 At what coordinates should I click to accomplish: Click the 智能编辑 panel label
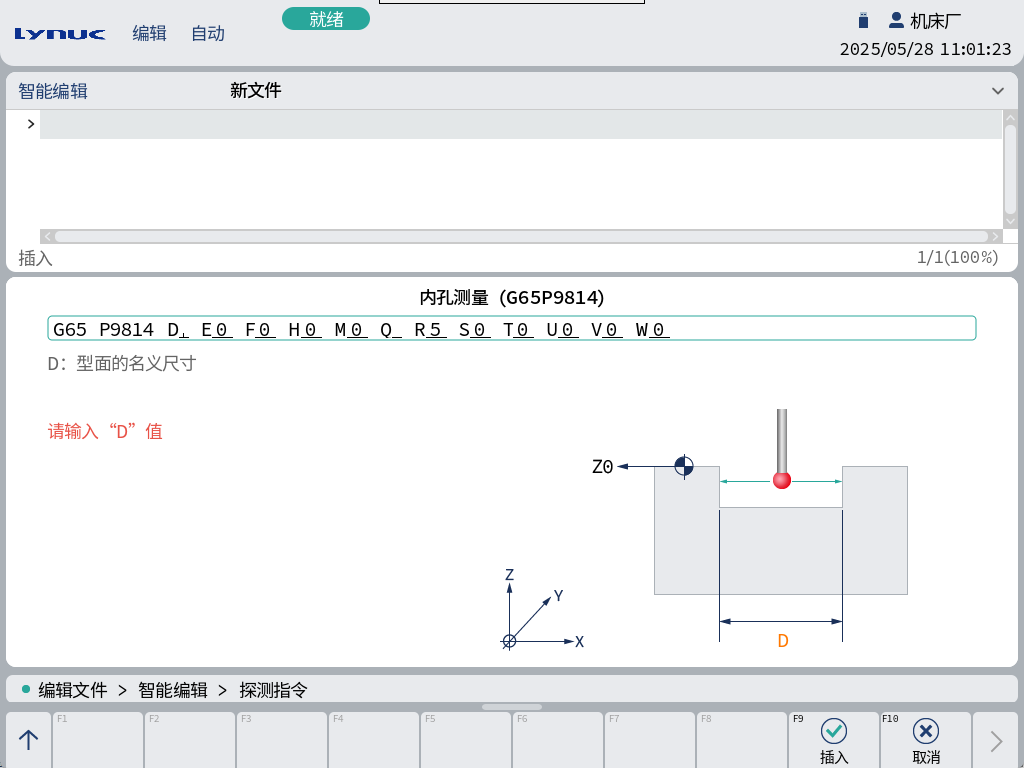(x=53, y=91)
